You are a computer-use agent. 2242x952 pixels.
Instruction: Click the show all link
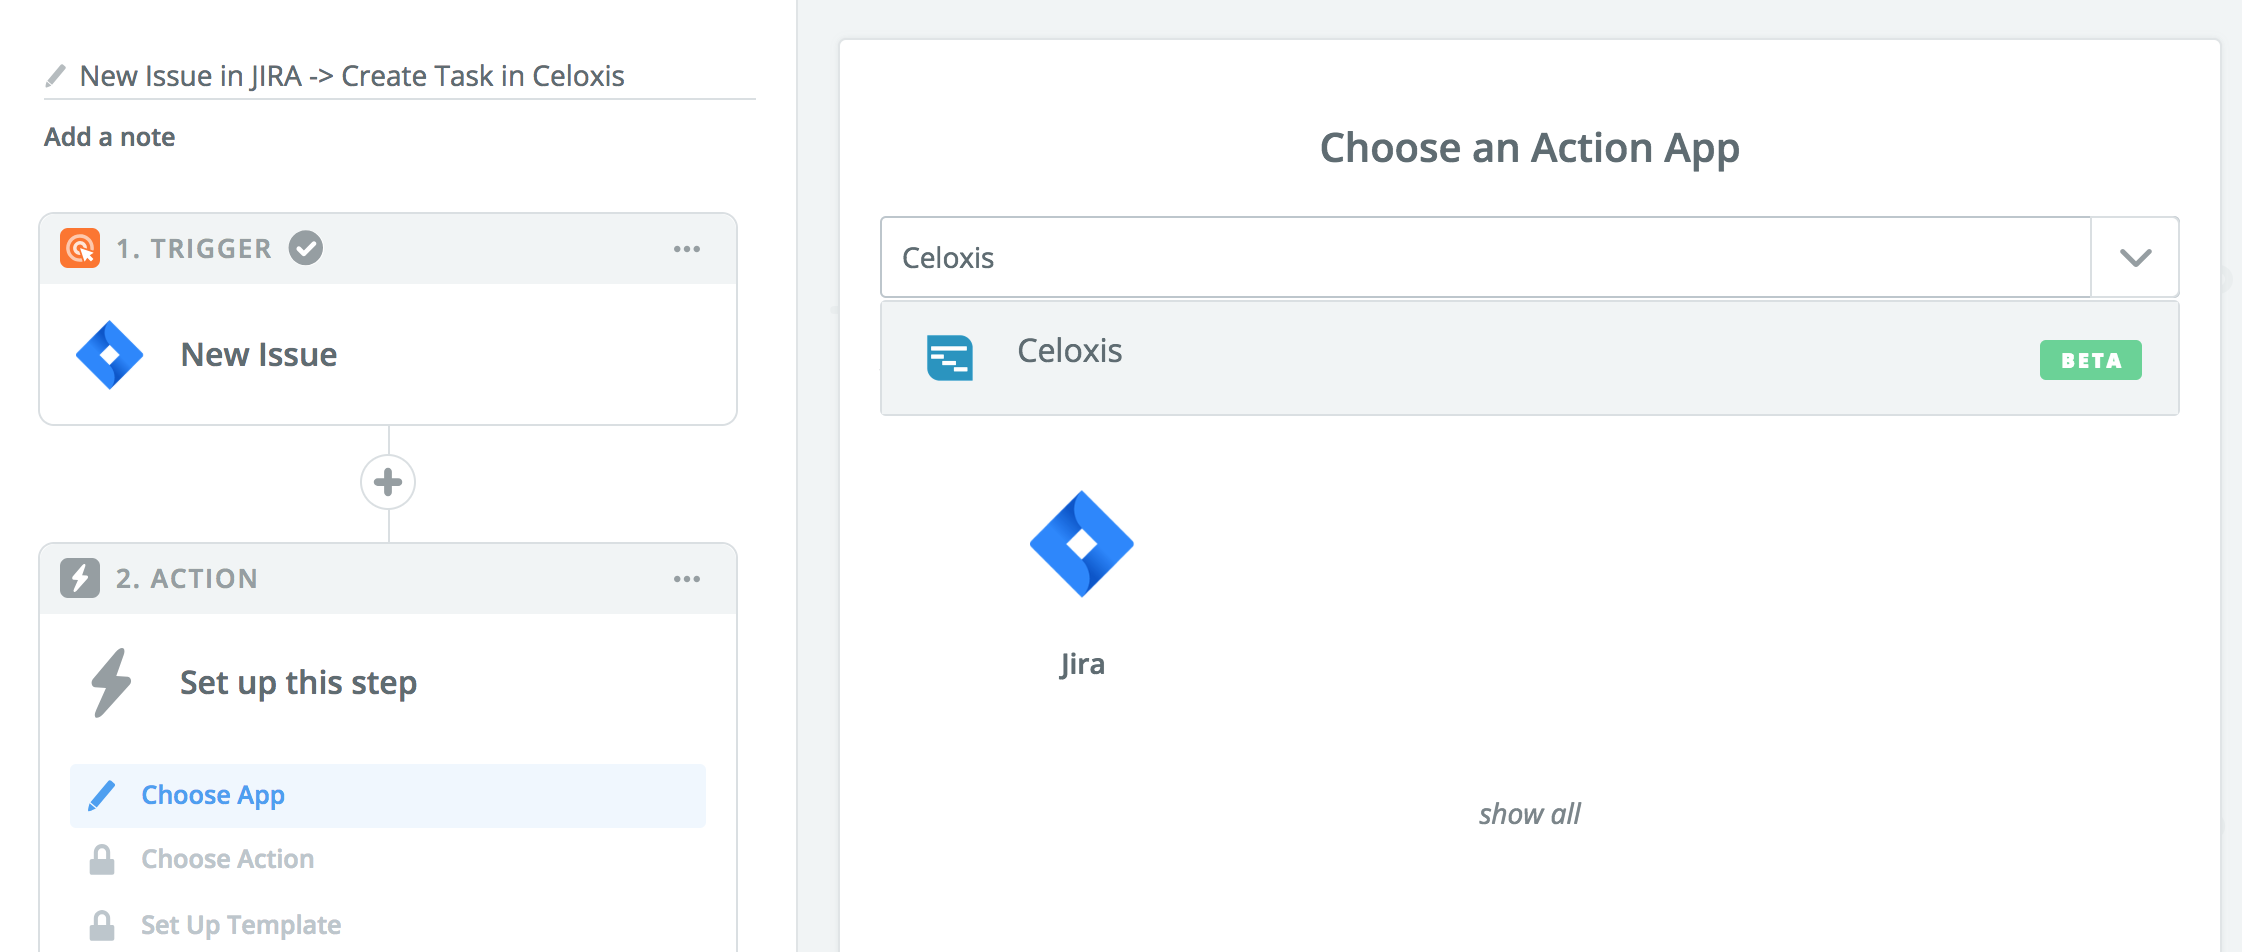tap(1529, 814)
